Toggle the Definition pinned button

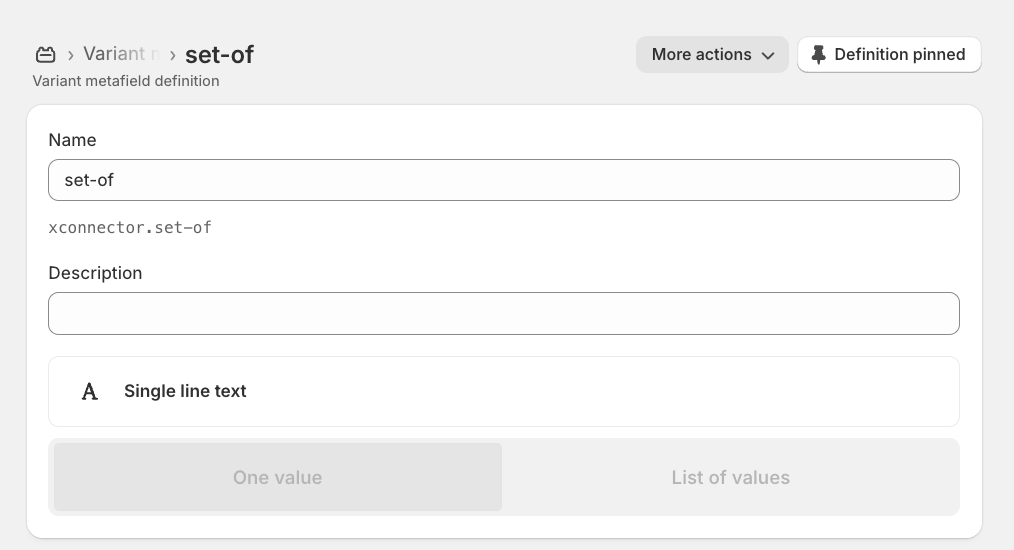click(889, 54)
